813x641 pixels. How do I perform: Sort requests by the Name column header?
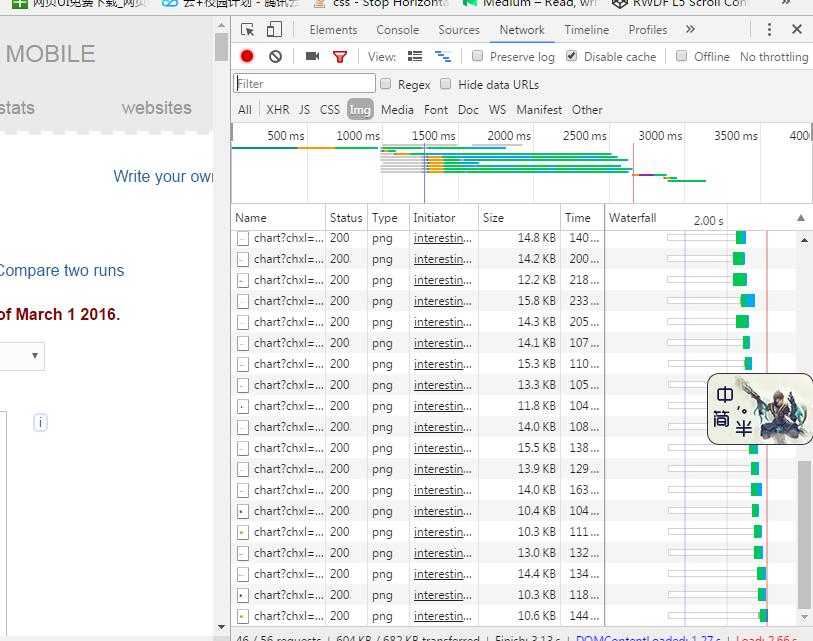point(278,218)
